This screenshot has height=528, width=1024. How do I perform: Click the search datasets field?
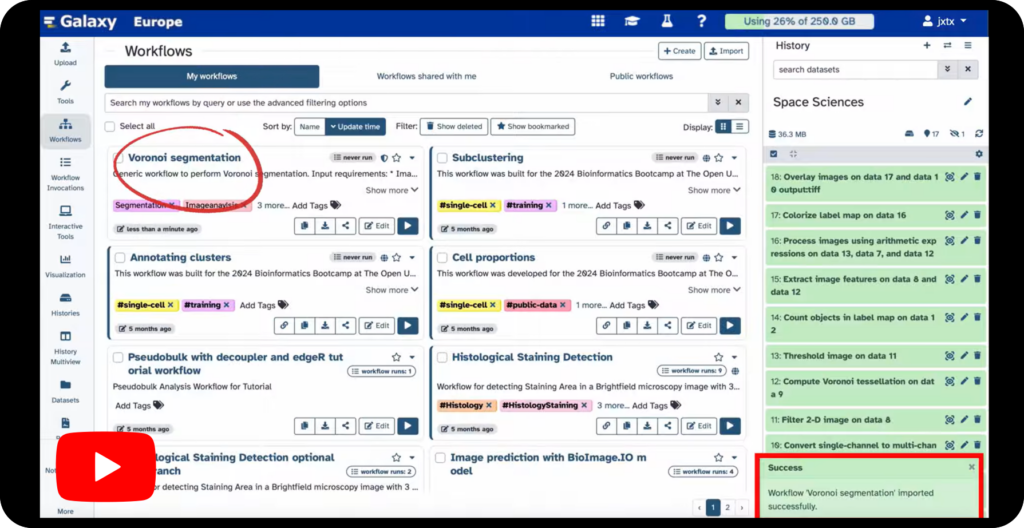click(x=855, y=70)
